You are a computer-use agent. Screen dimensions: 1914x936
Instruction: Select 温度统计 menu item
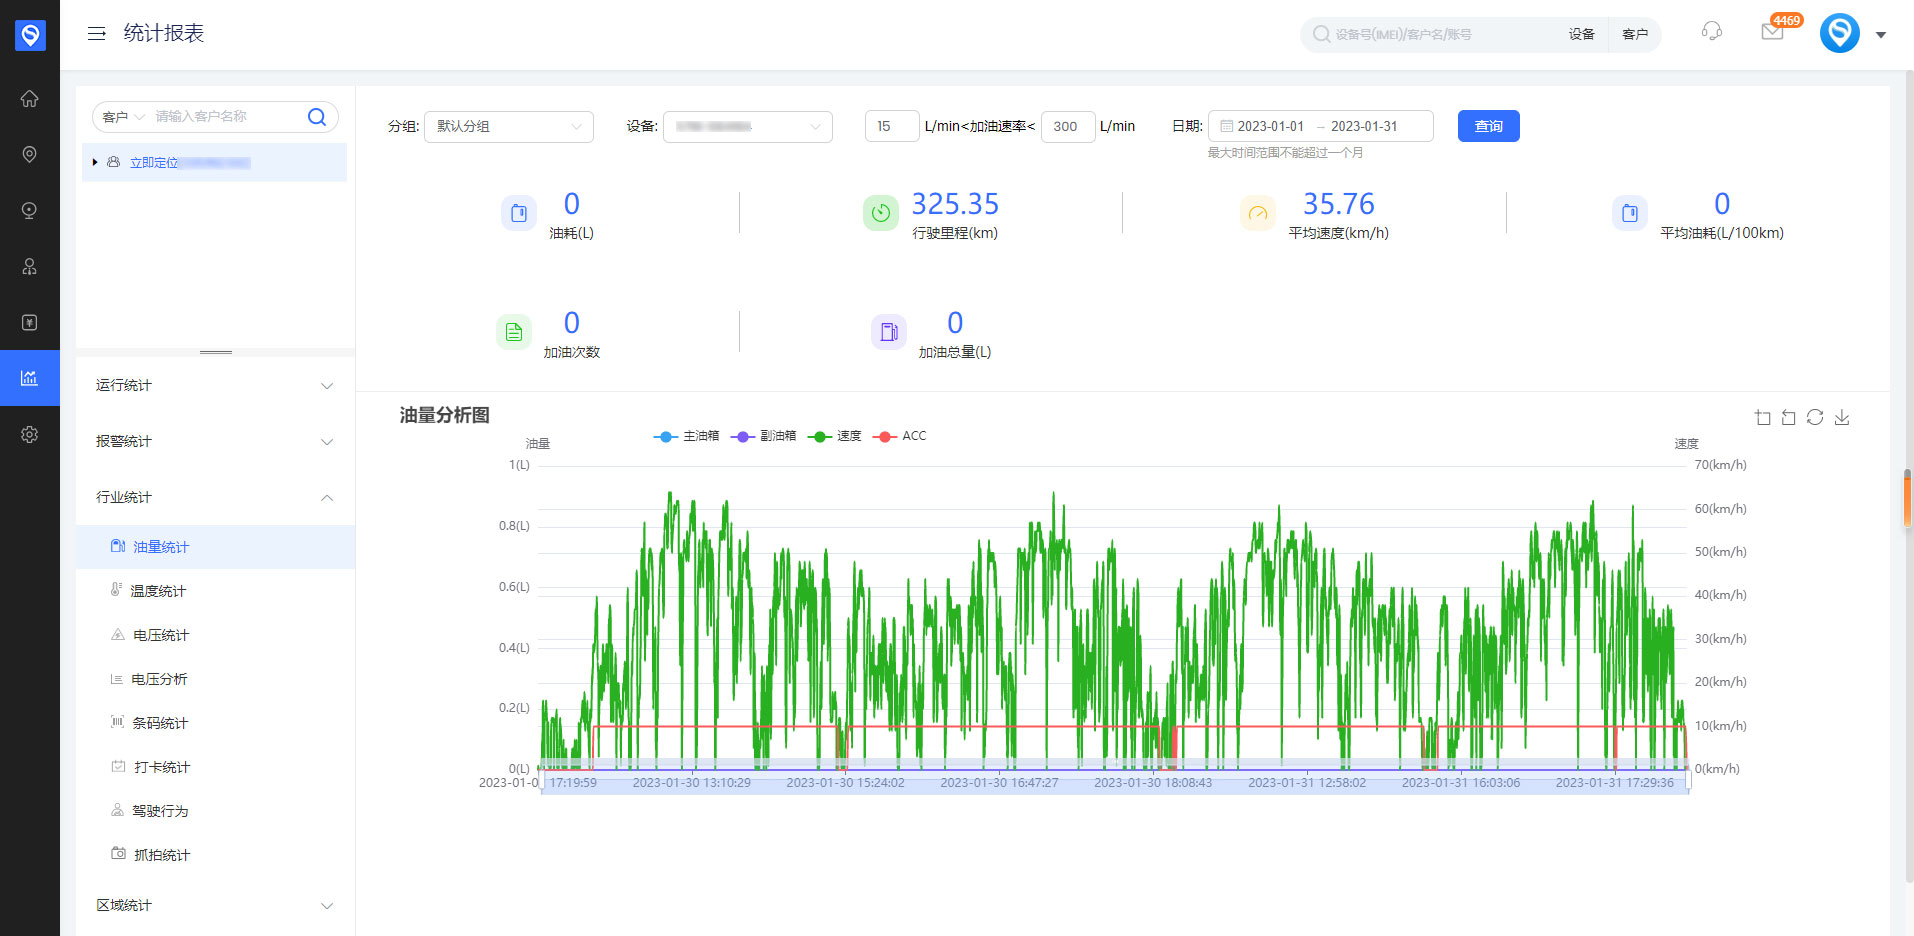pyautogui.click(x=215, y=591)
